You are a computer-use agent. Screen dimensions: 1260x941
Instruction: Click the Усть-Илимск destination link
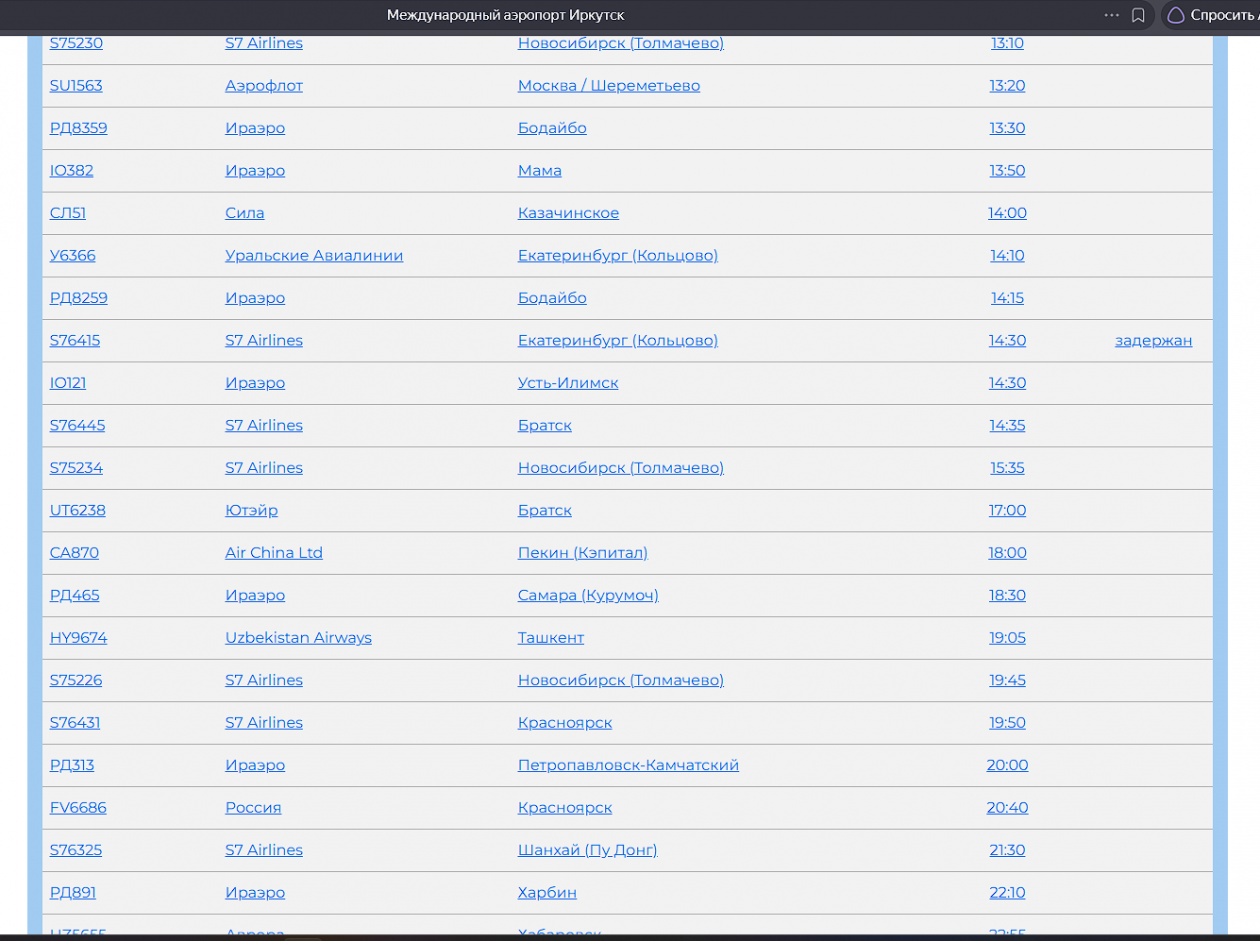[568, 383]
